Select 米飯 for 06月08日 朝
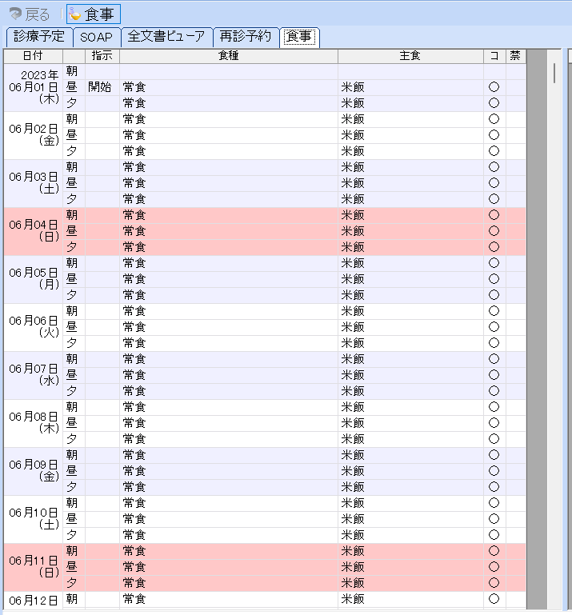The image size is (572, 615). [x=410, y=407]
